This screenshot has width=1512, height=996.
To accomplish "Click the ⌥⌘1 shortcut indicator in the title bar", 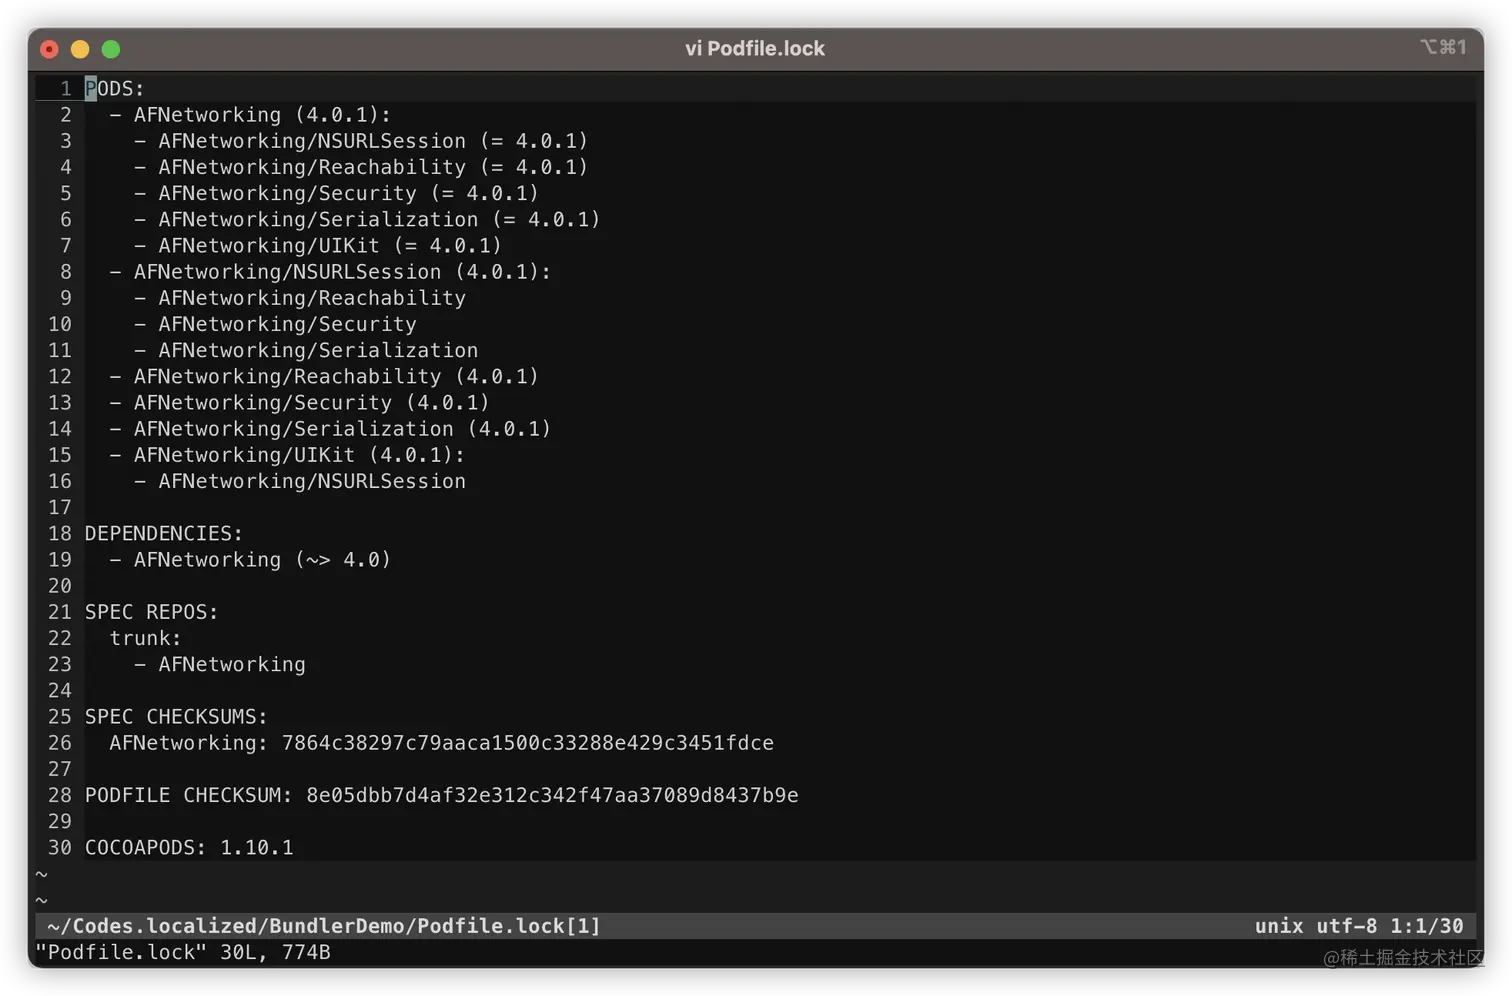I will coord(1444,47).
